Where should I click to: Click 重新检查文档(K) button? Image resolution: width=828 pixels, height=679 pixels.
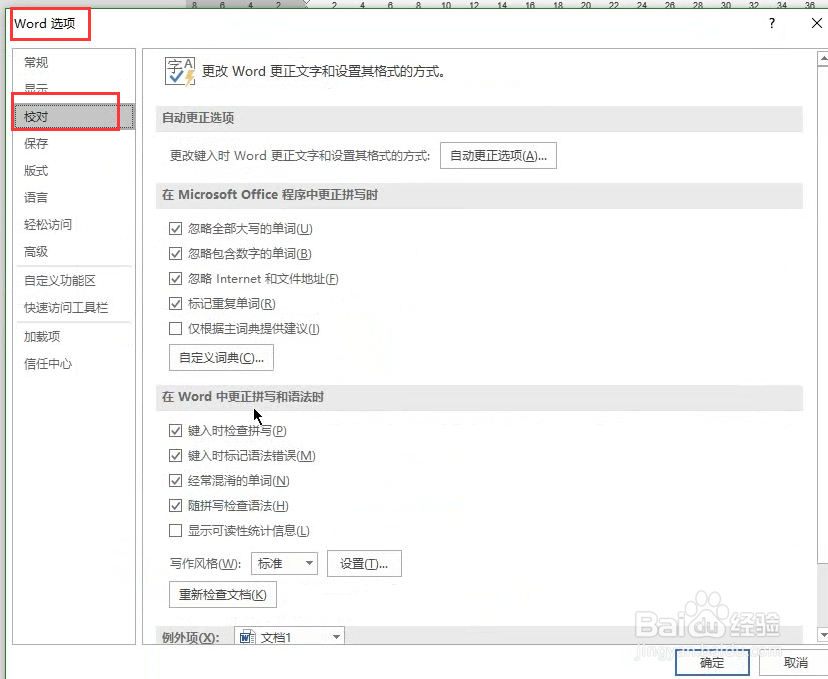[x=223, y=595]
